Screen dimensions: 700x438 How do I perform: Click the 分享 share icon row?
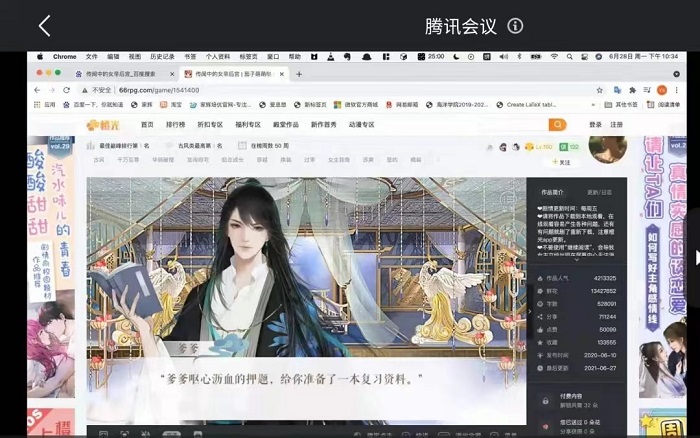click(577, 317)
